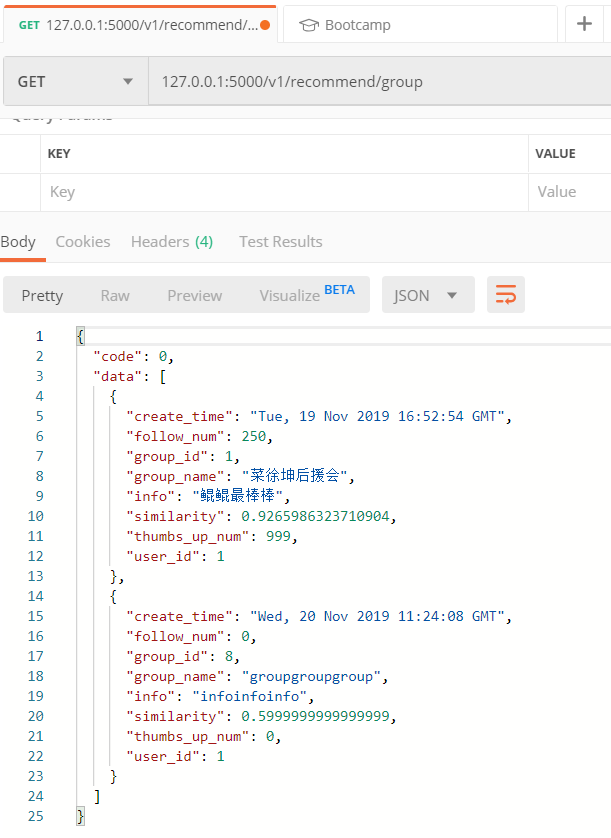Viewport: 611px width, 838px height.
Task: Click the VALUE column header
Action: click(x=555, y=154)
